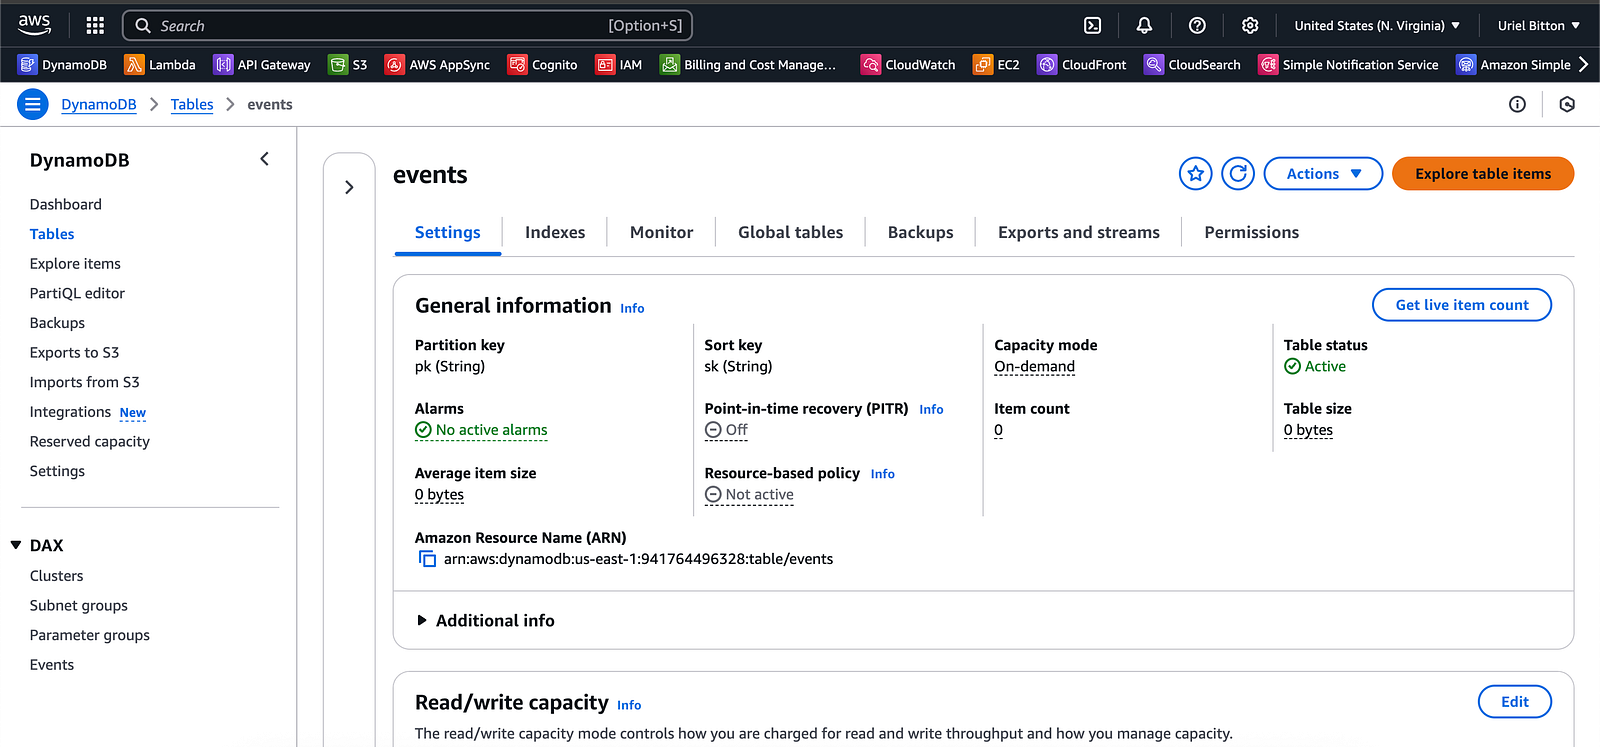The height and width of the screenshot is (747, 1600).
Task: Switch to the Global tables tab
Action: pyautogui.click(x=791, y=232)
